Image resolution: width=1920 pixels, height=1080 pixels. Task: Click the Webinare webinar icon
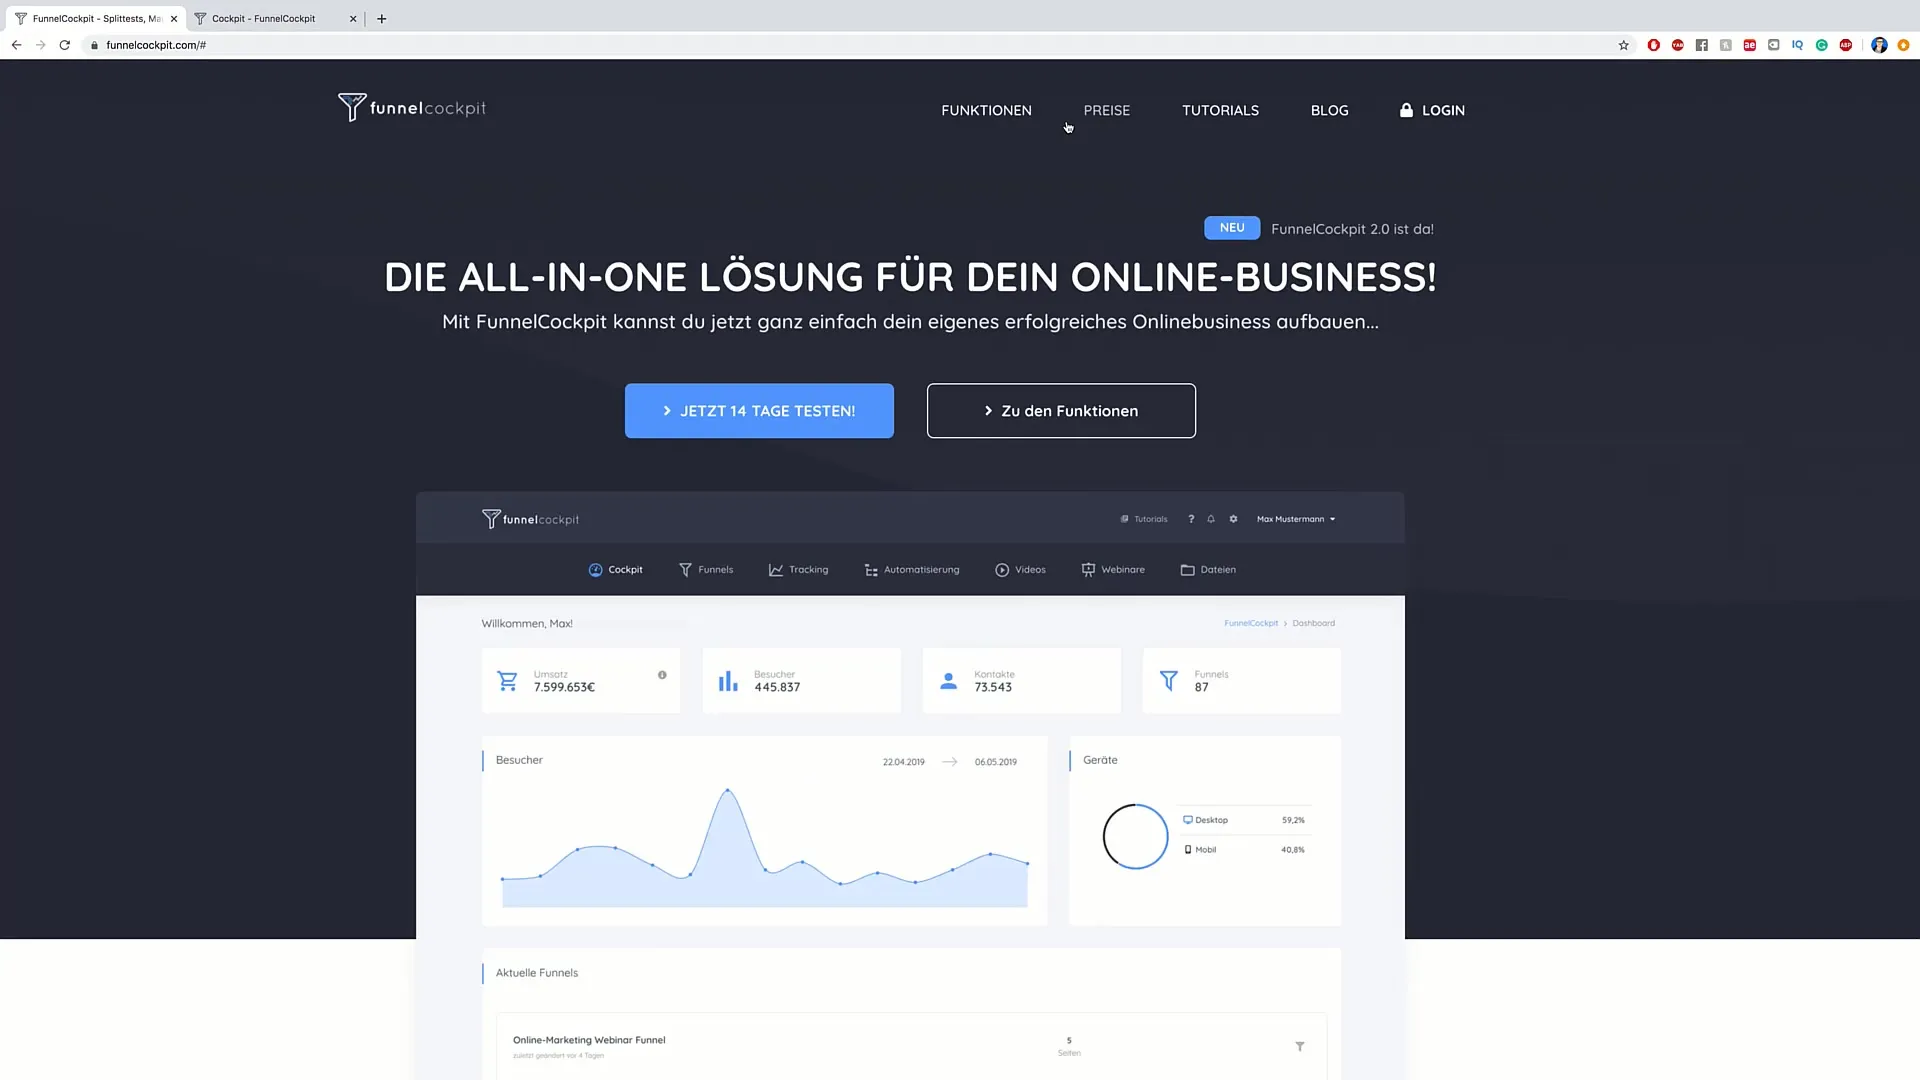[1087, 568]
